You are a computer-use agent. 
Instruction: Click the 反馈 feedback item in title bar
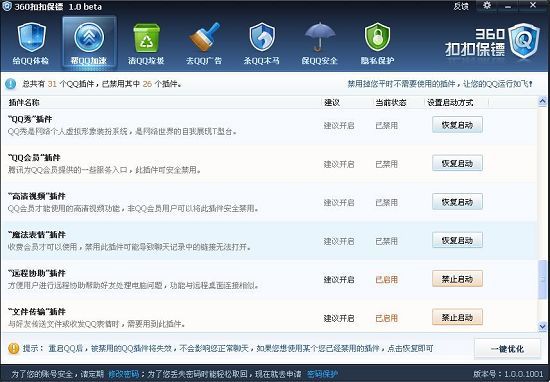click(x=461, y=6)
